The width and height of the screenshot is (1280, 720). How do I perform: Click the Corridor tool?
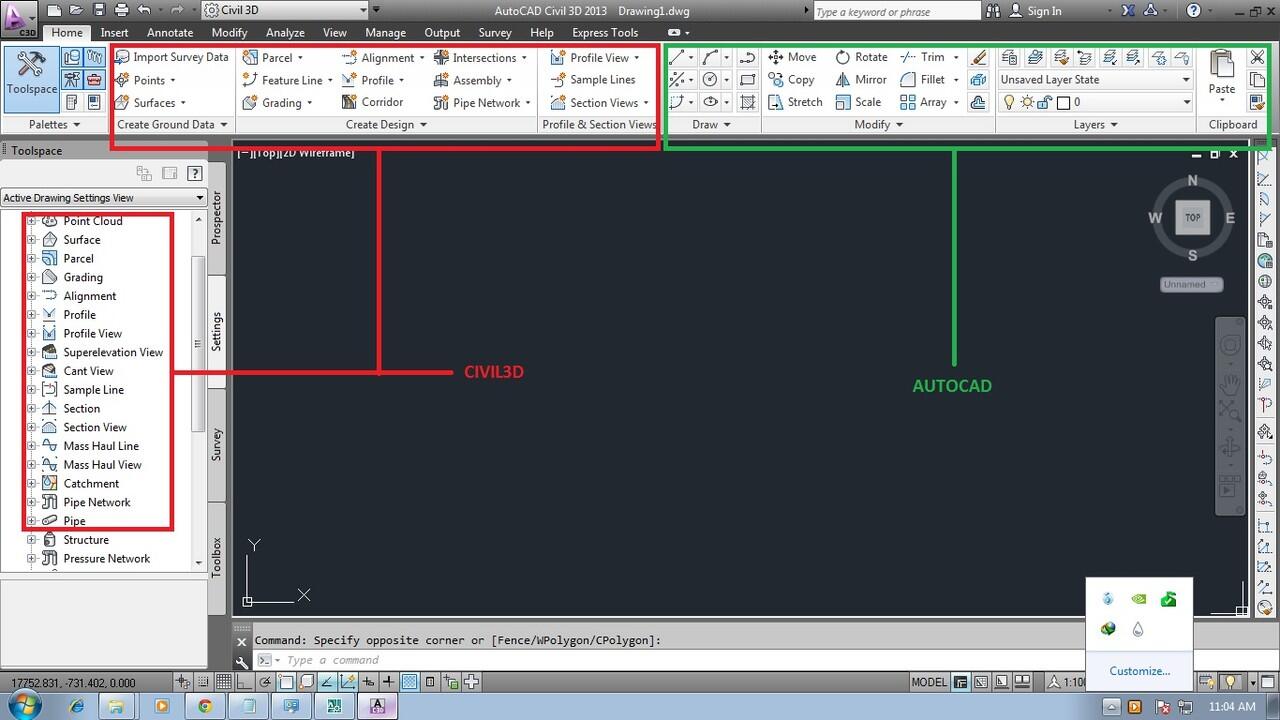click(x=372, y=102)
